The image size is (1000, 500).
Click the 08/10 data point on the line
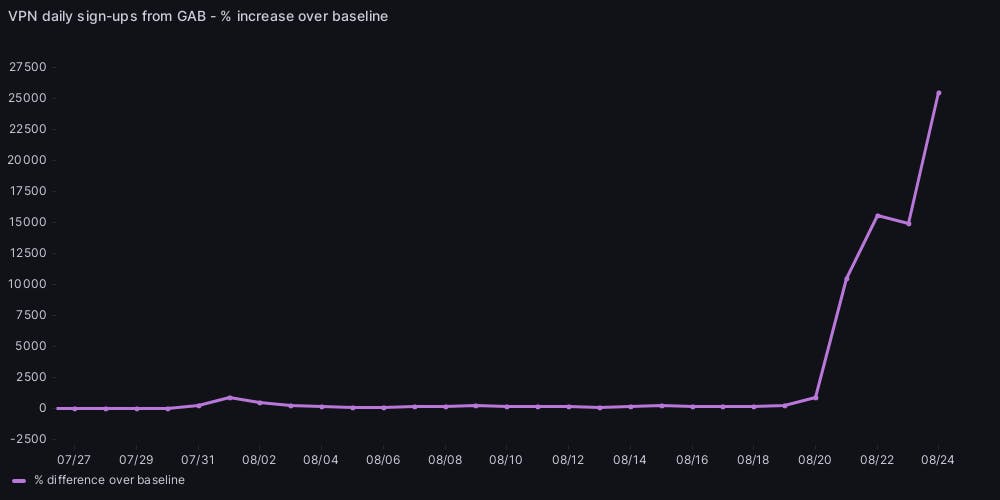point(507,406)
